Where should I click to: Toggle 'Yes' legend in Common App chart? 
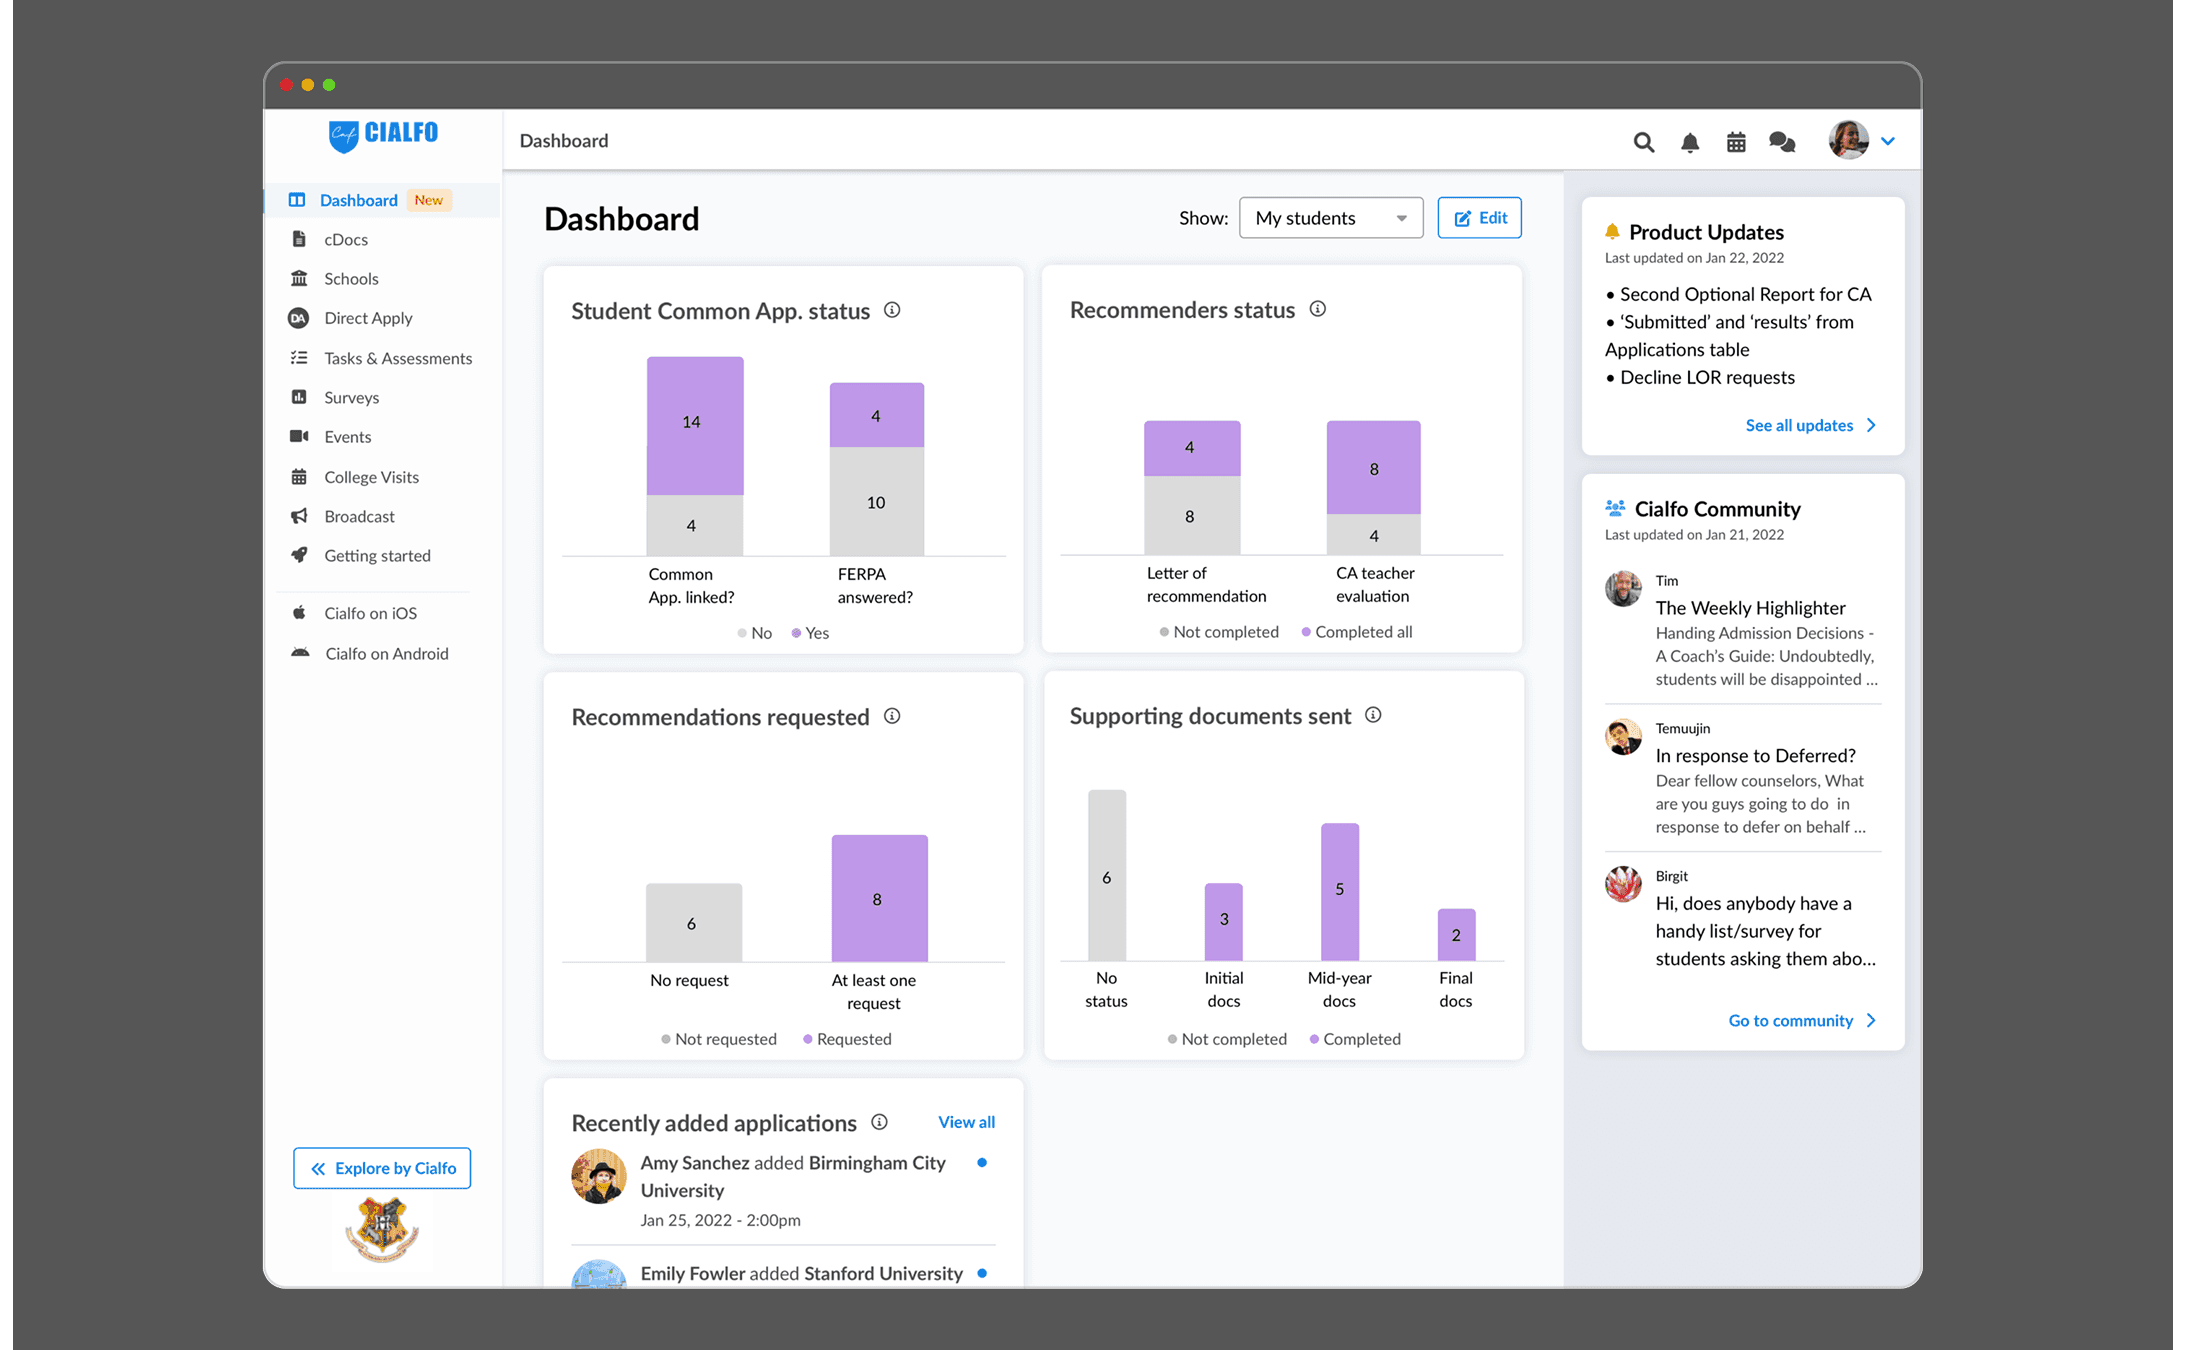tap(811, 633)
